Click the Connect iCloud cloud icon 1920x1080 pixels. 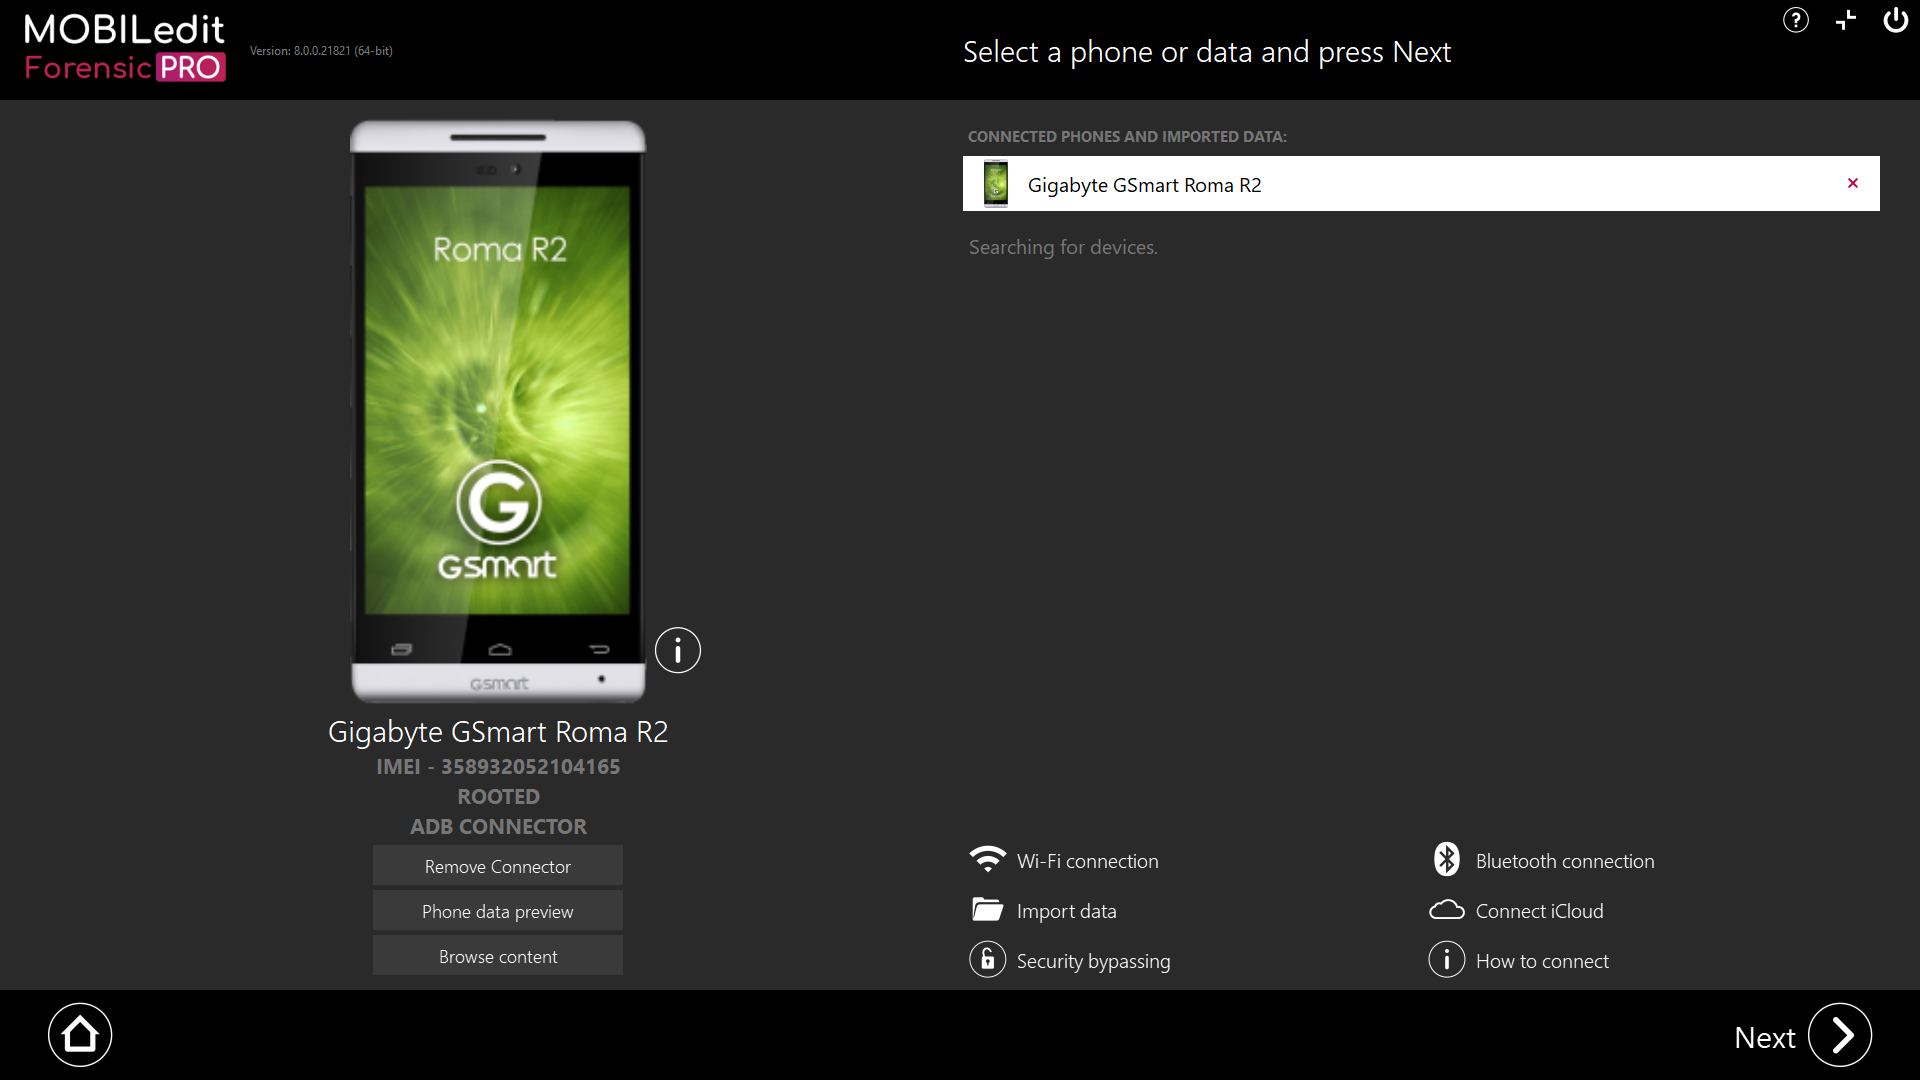point(1447,910)
